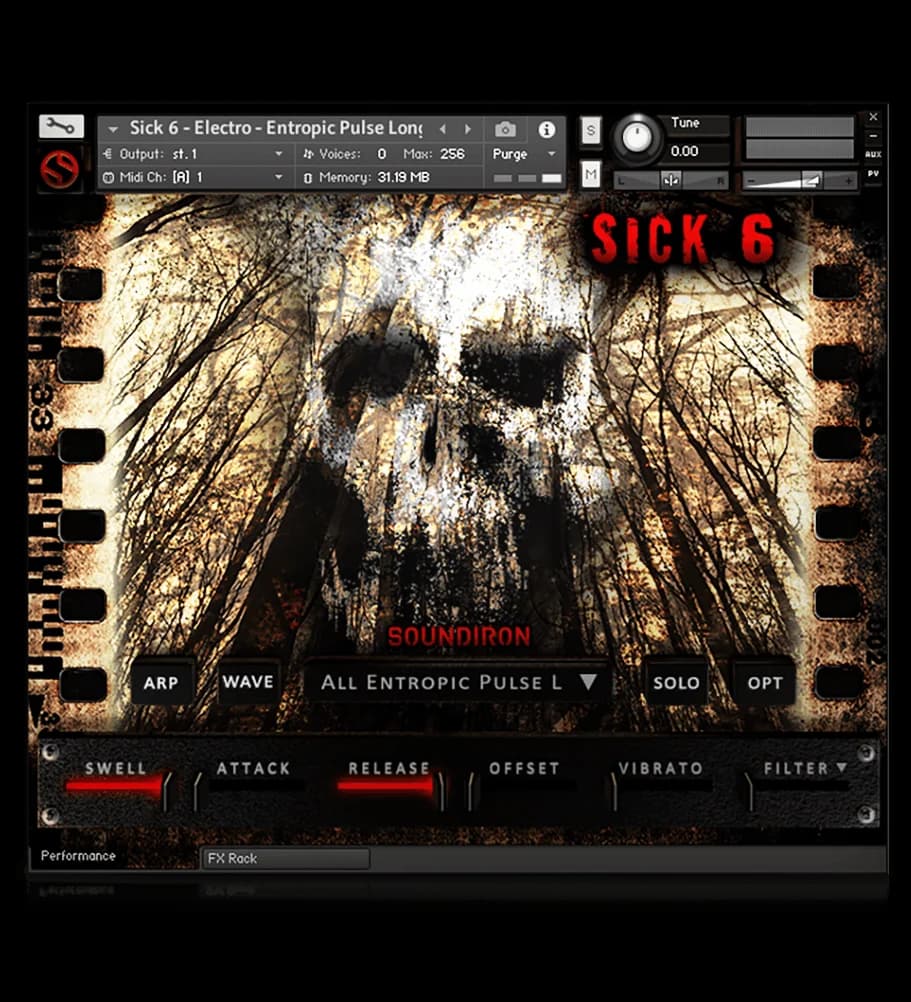Open the WAVE selection

tap(248, 682)
